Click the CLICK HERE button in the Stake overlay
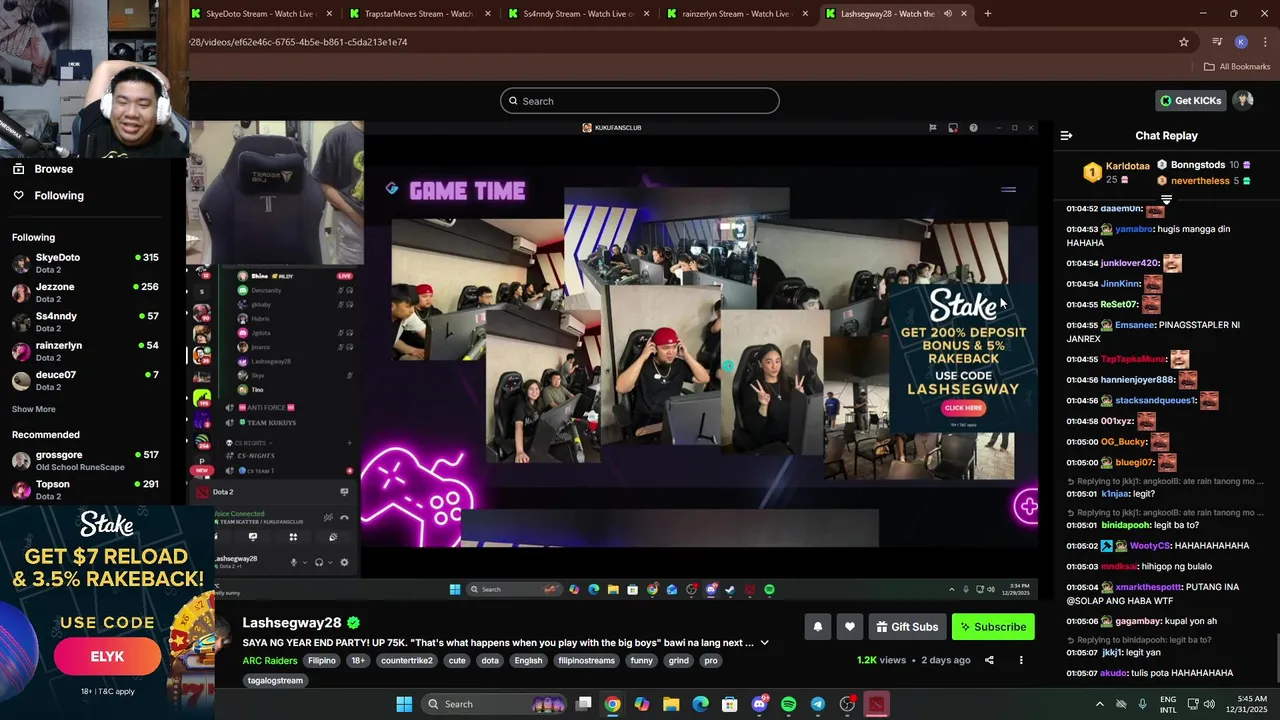This screenshot has height=720, width=1280. point(963,408)
